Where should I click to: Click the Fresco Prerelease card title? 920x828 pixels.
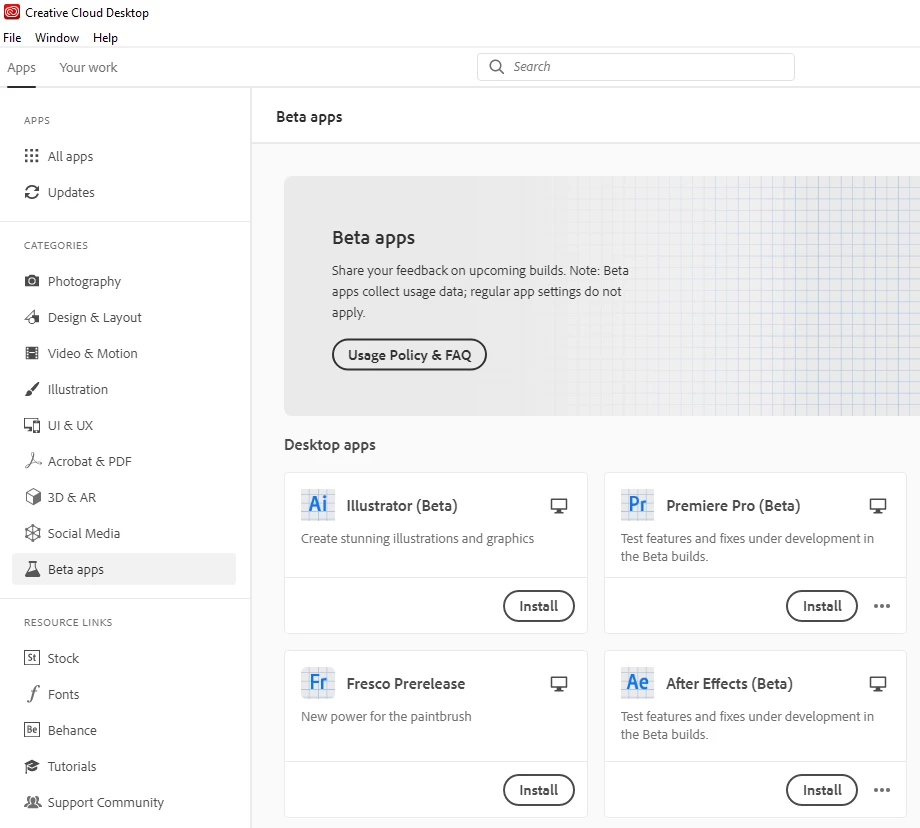click(x=406, y=684)
